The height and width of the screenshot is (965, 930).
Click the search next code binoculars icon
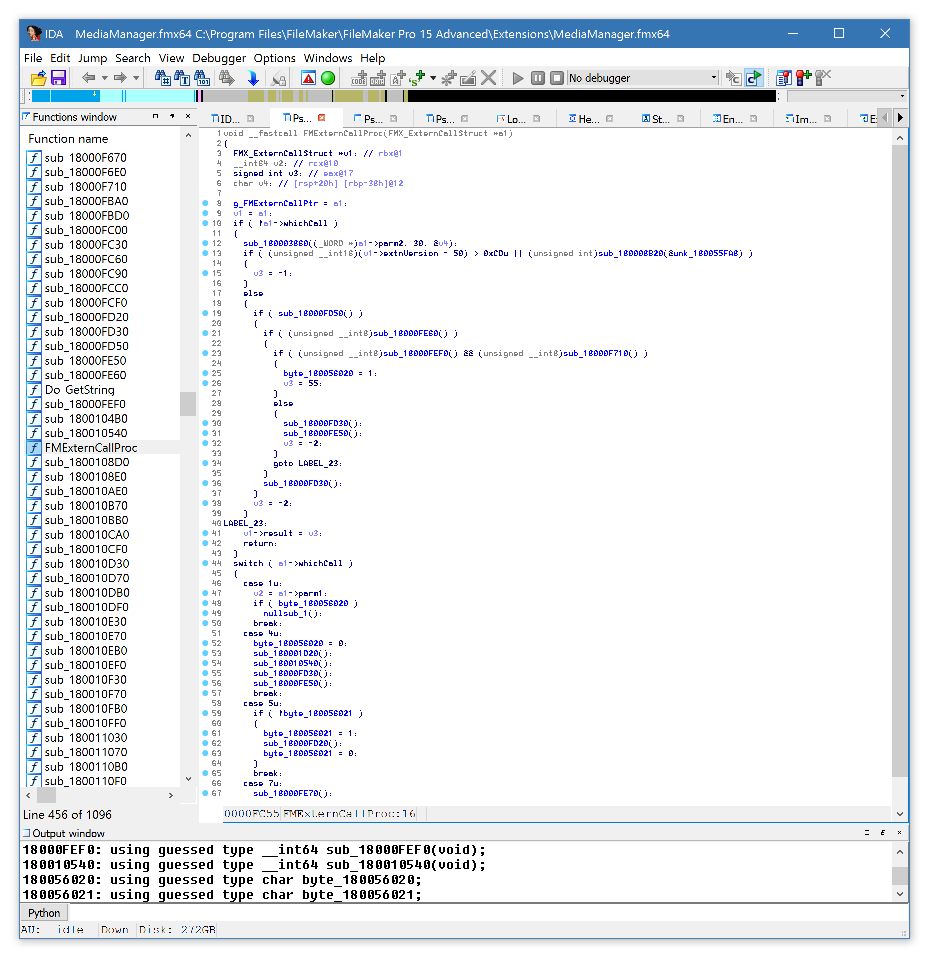[162, 78]
